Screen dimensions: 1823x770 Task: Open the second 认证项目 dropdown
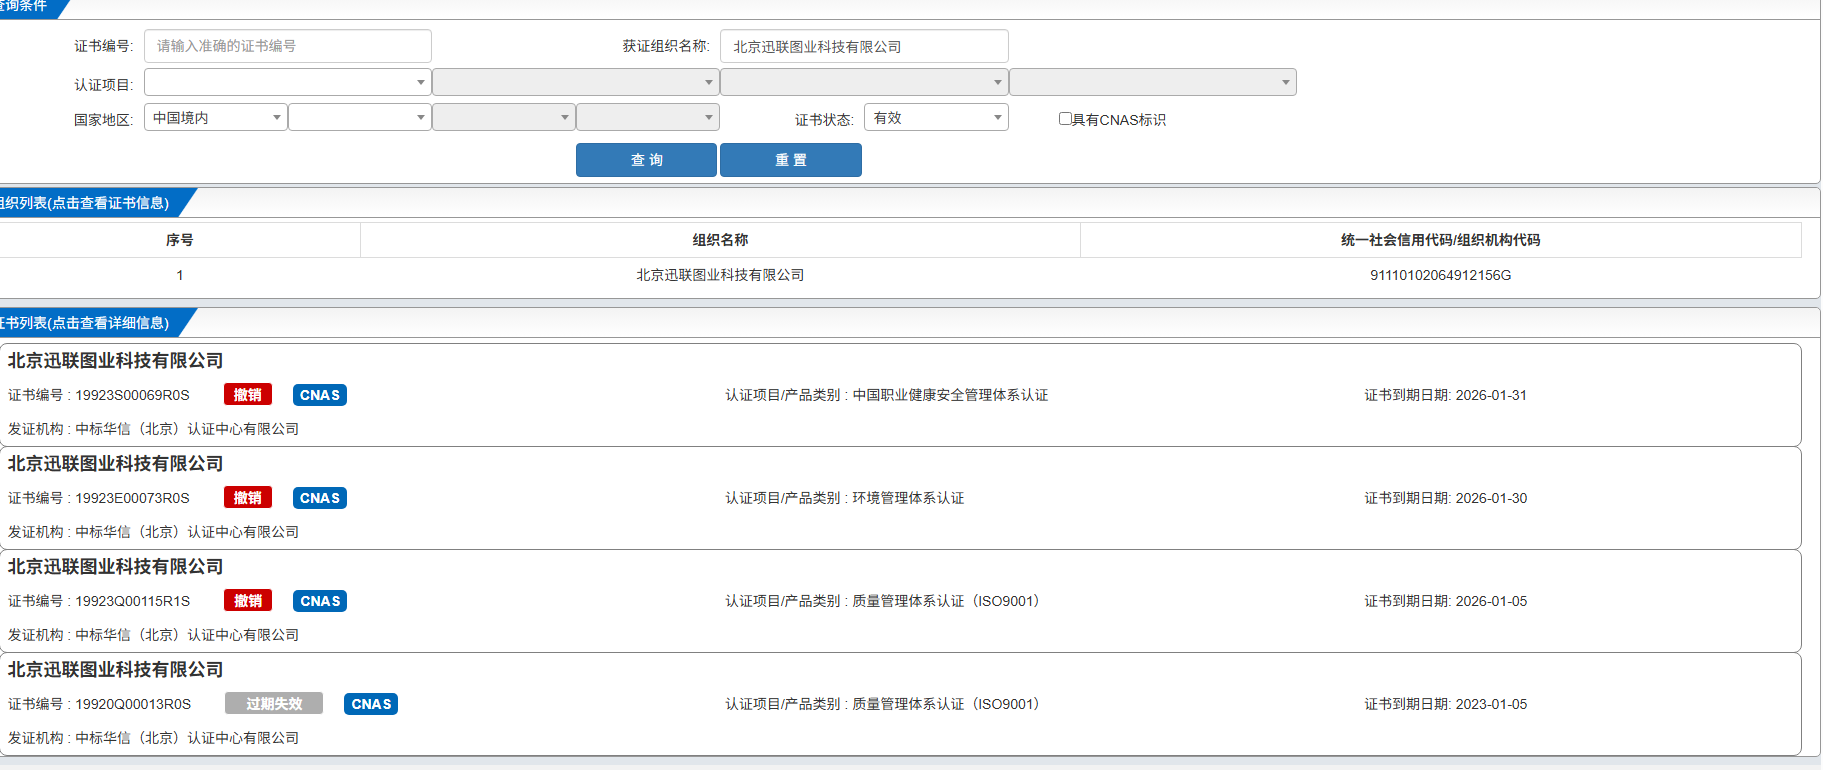click(x=576, y=82)
